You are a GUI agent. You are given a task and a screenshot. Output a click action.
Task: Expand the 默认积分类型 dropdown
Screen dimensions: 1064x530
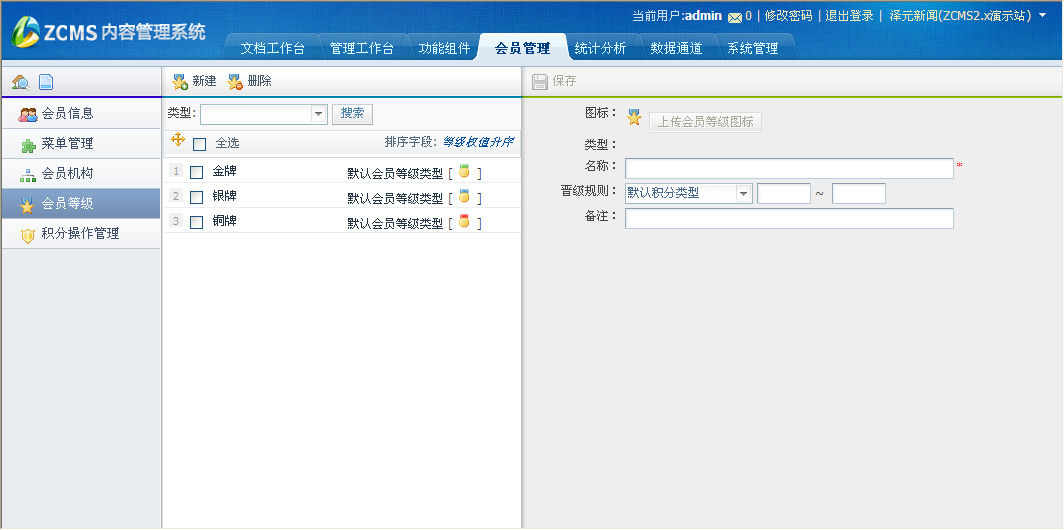[744, 194]
